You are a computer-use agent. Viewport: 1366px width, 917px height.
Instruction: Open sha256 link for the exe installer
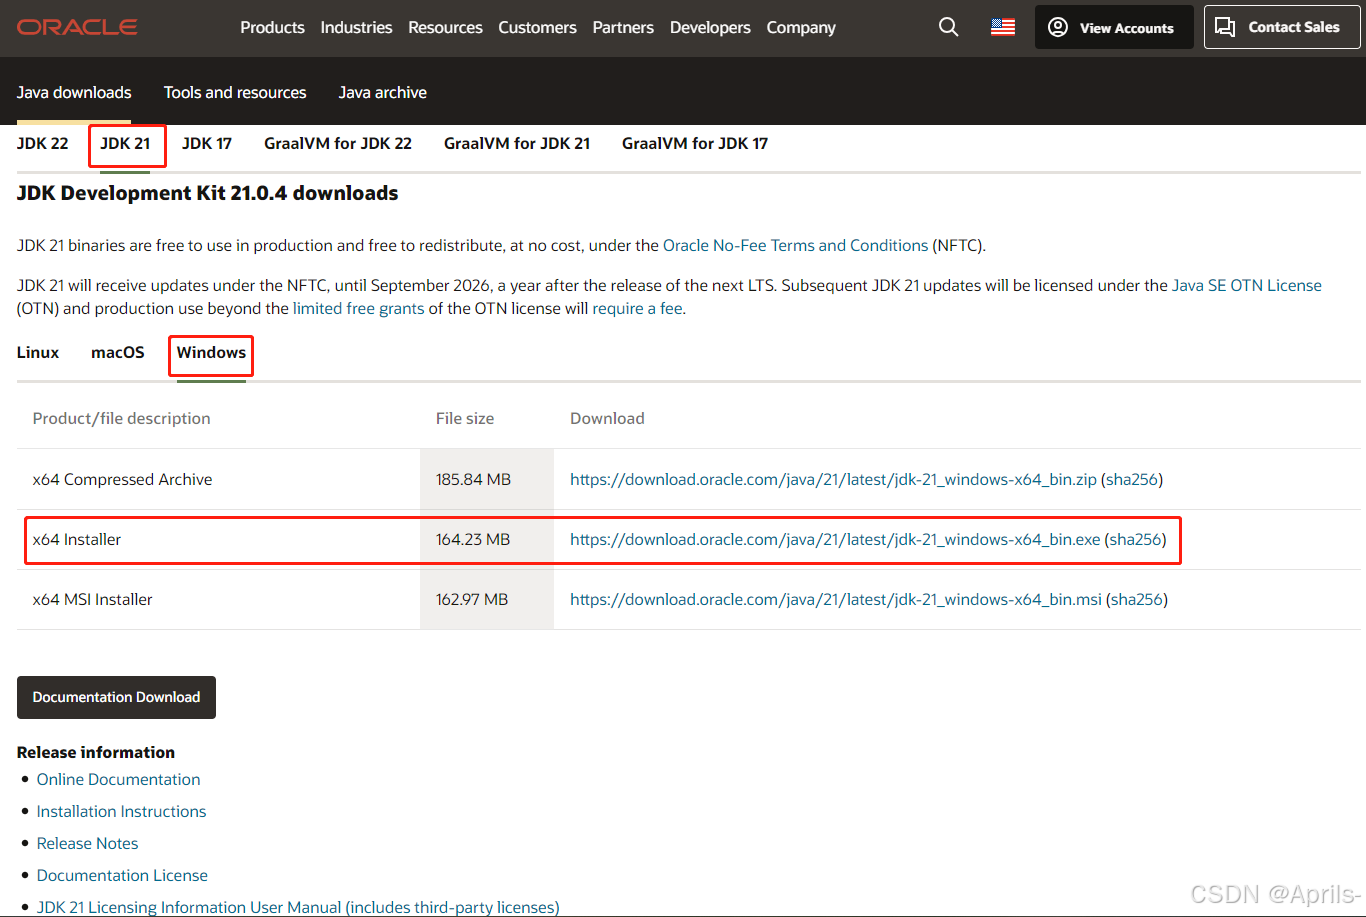[1136, 539]
